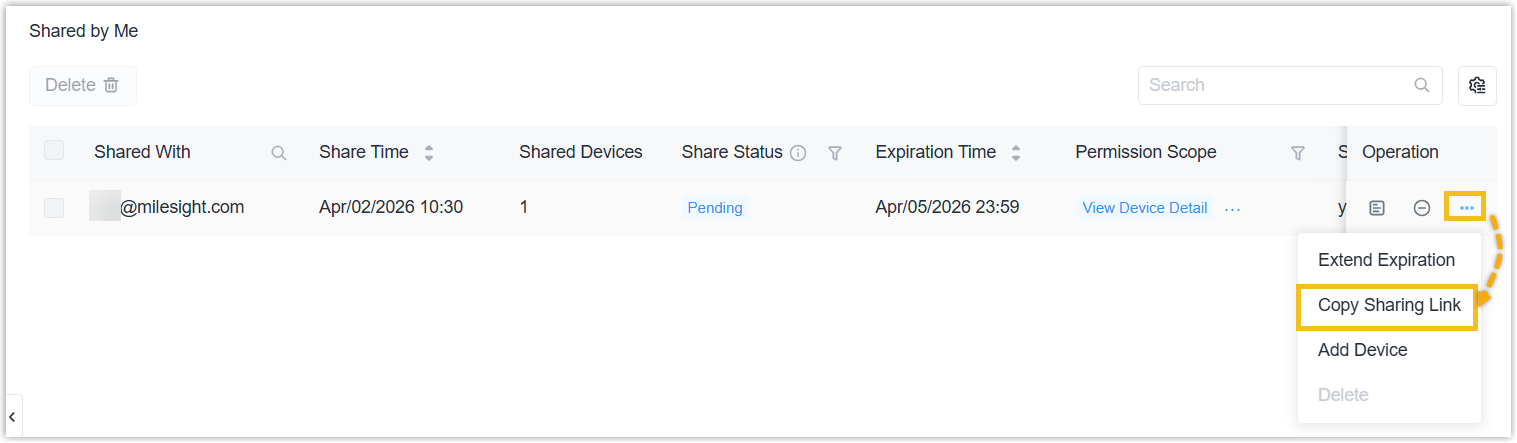
Task: Open Shared With column search icon
Action: [279, 153]
